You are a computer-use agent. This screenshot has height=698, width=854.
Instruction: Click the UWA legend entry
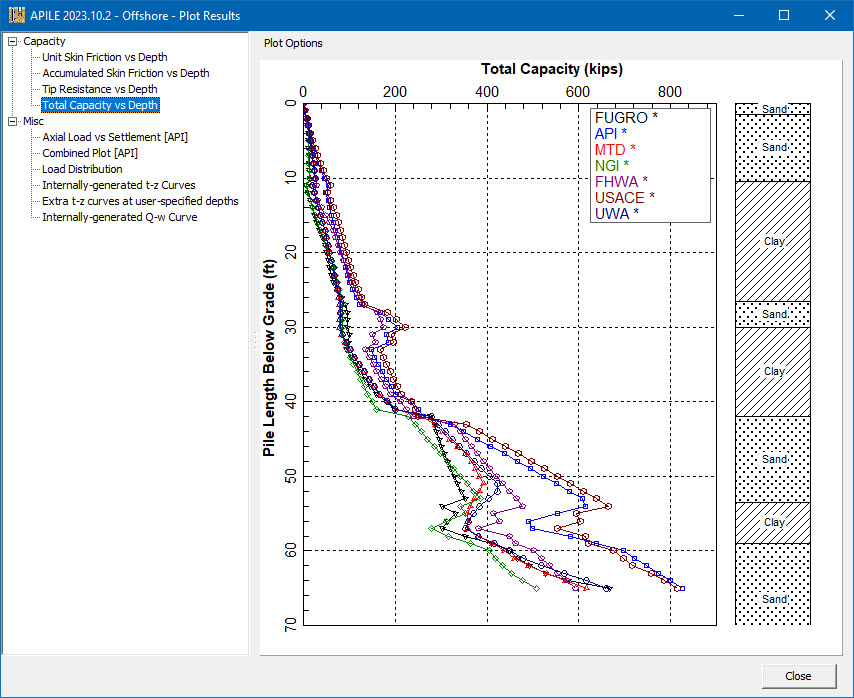pos(614,213)
